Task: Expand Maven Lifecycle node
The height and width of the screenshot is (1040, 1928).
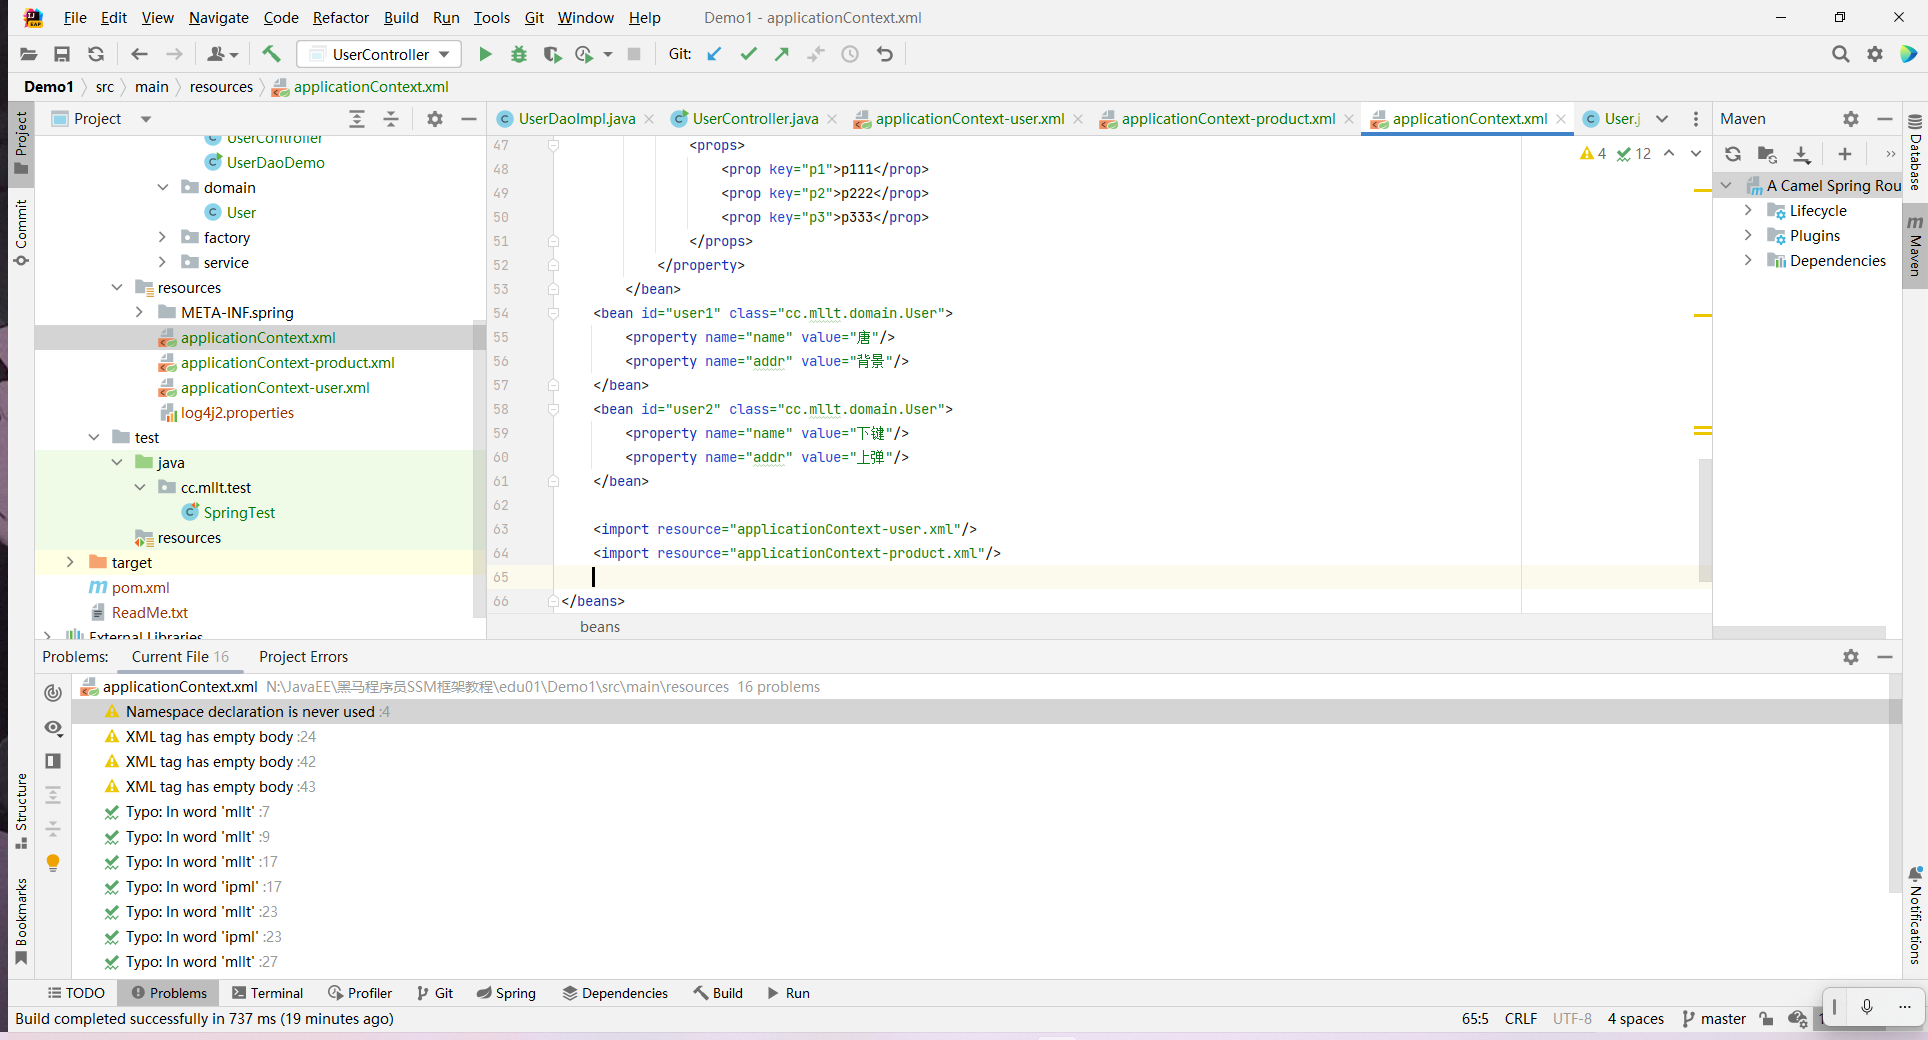Action: [x=1748, y=210]
